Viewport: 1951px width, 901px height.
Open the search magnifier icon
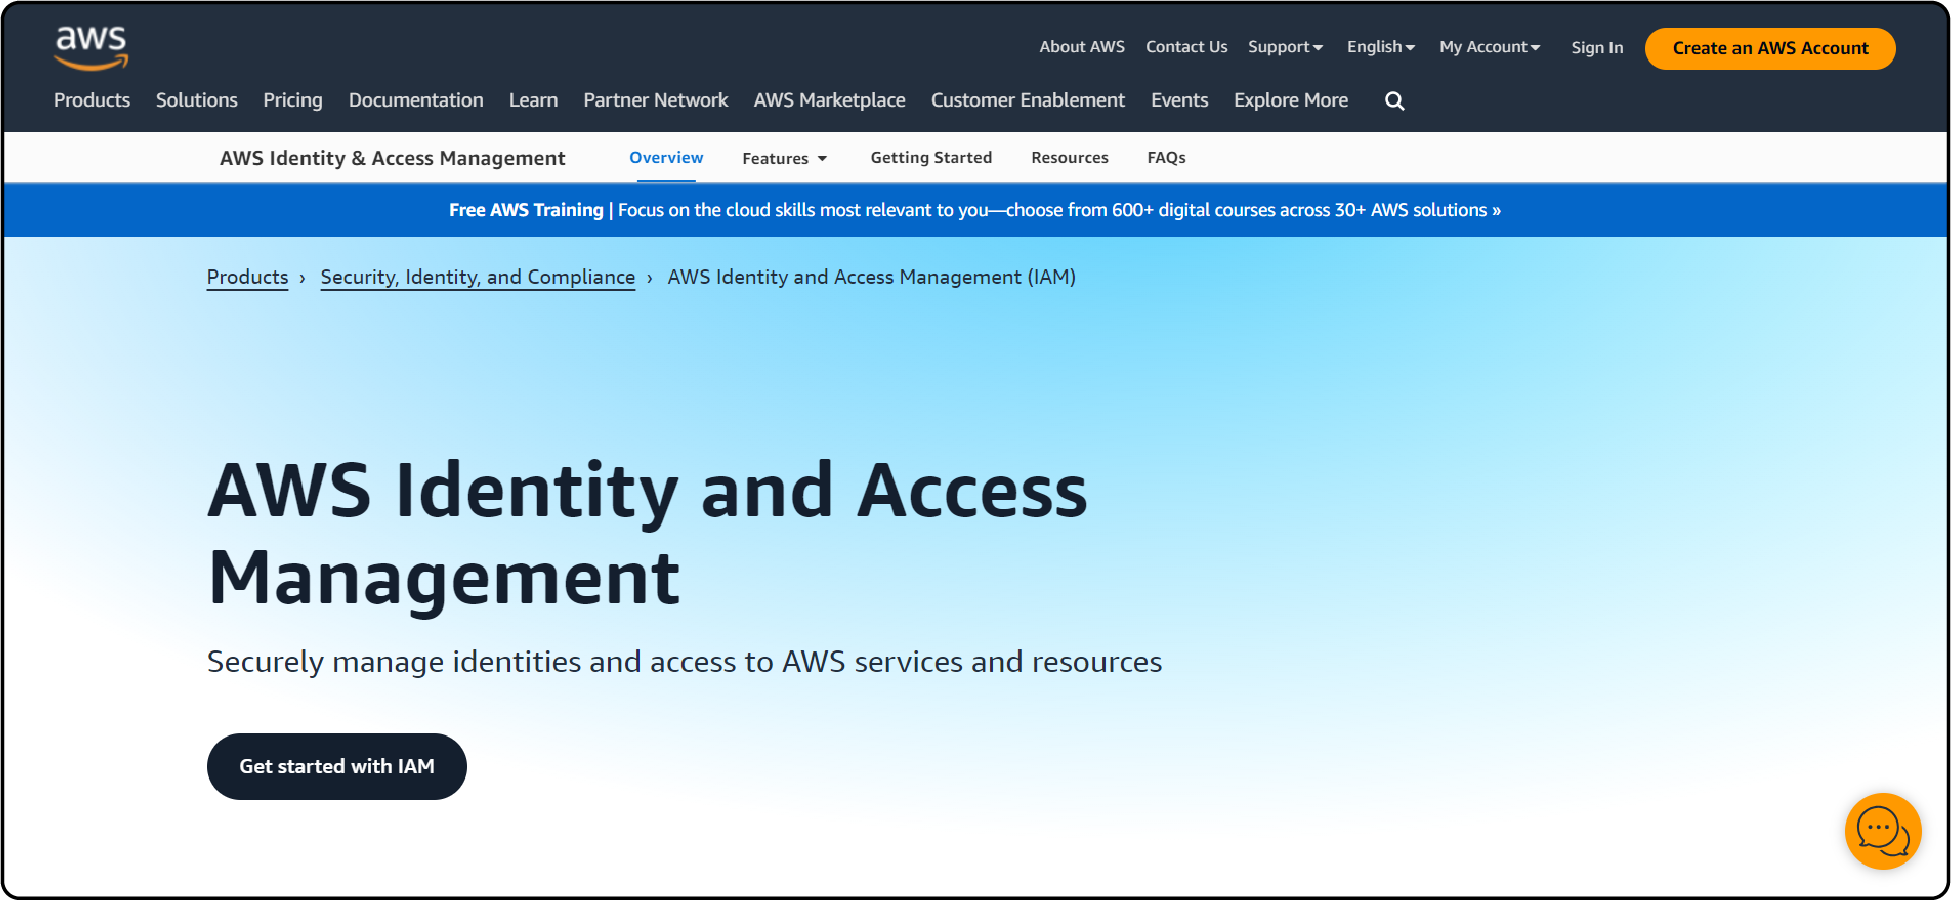click(1394, 101)
